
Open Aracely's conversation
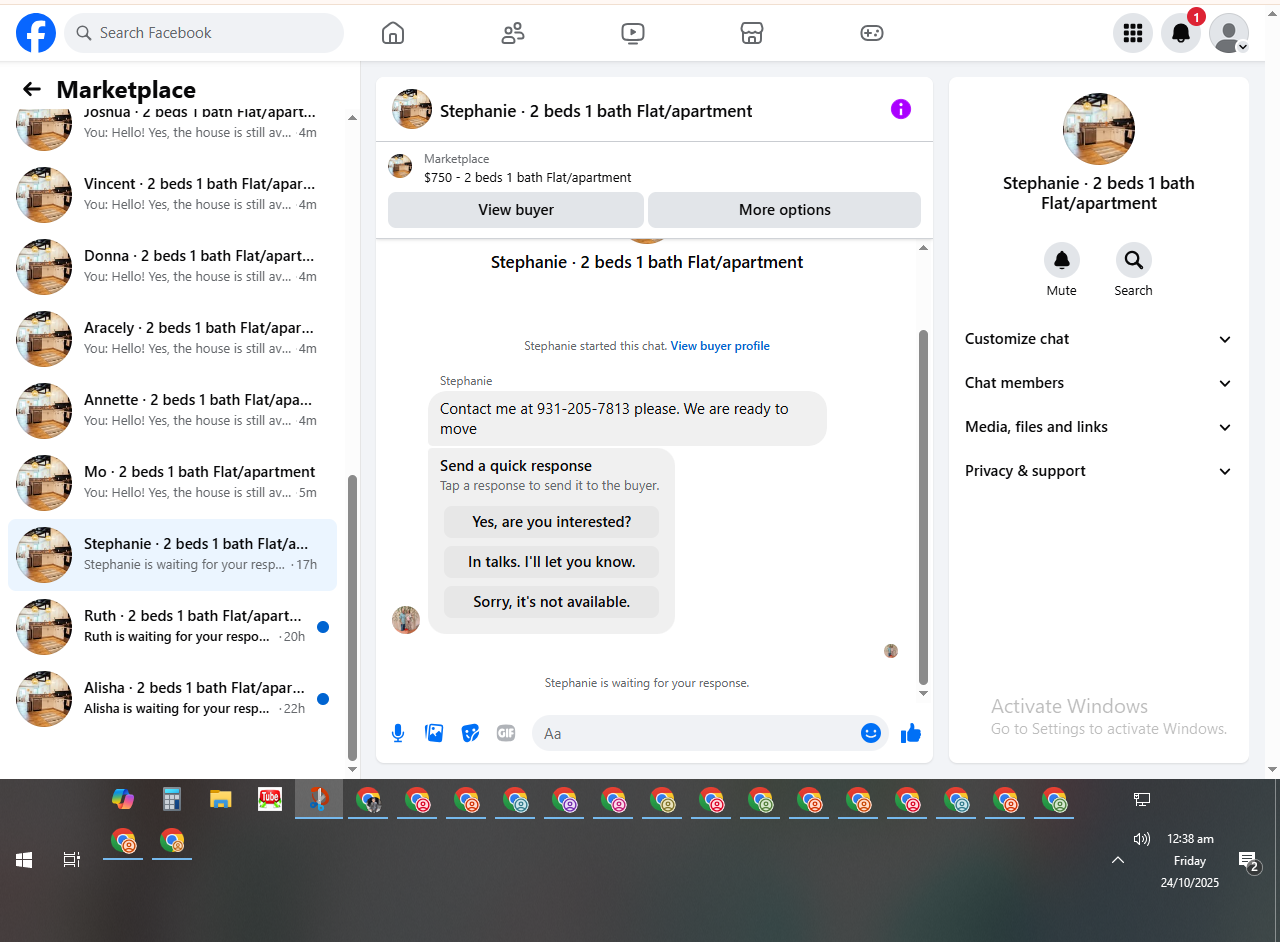tap(172, 339)
